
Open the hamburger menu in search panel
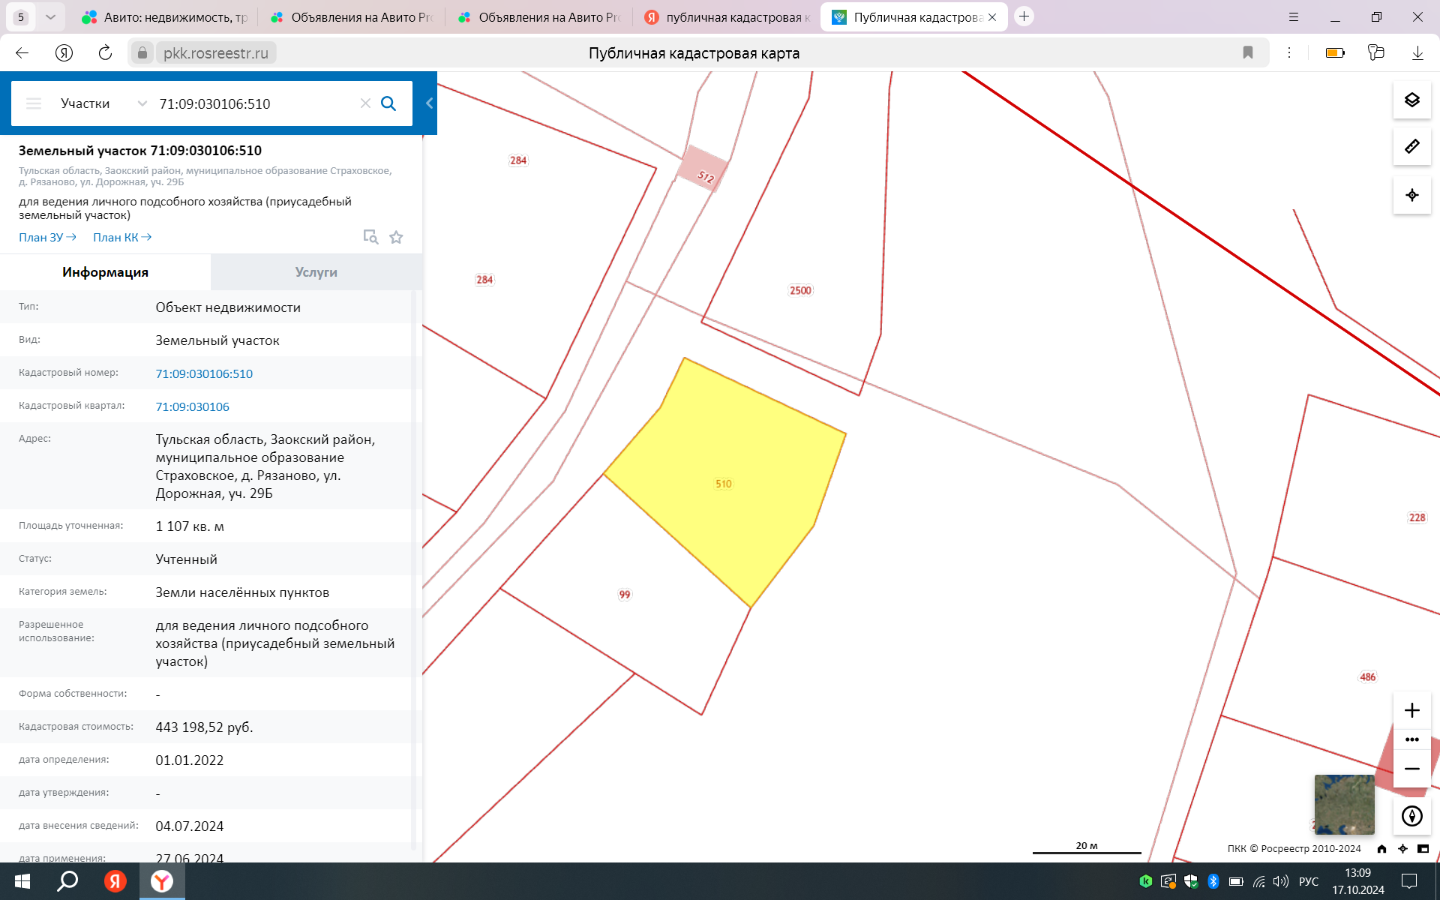click(x=34, y=104)
